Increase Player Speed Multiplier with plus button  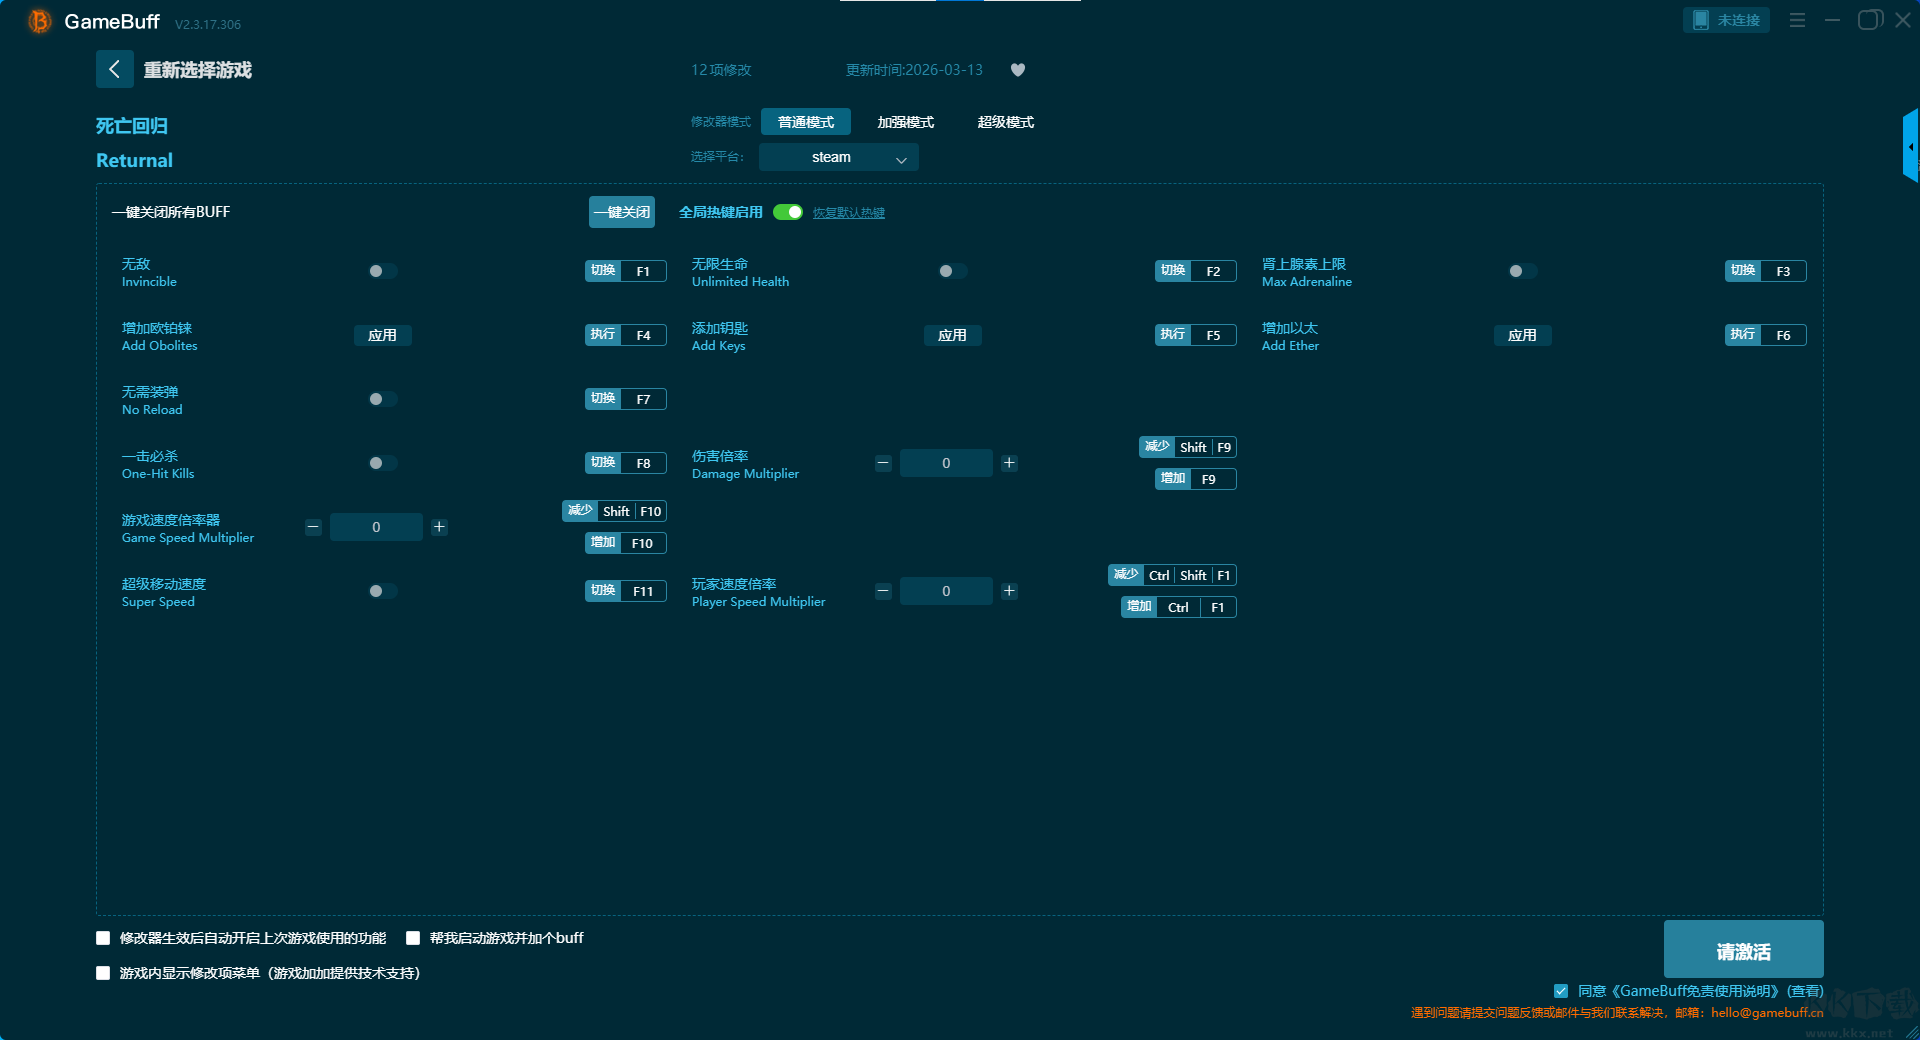[x=1009, y=591]
